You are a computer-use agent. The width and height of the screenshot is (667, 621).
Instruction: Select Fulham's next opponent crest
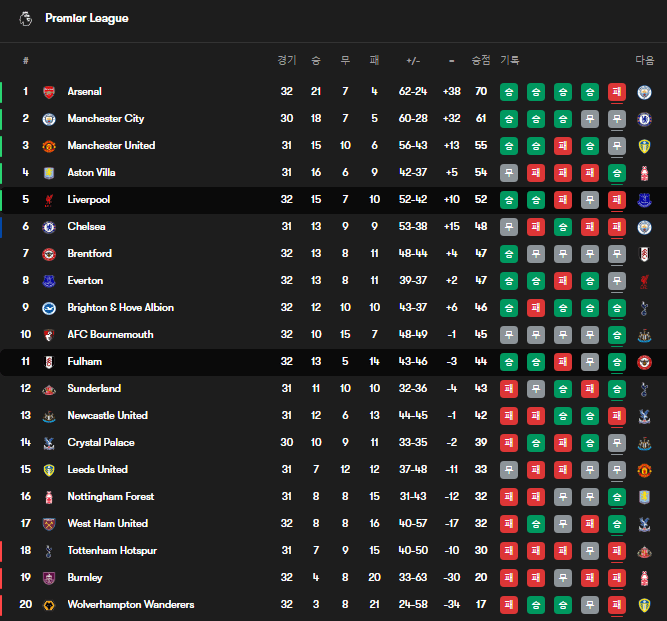(644, 362)
